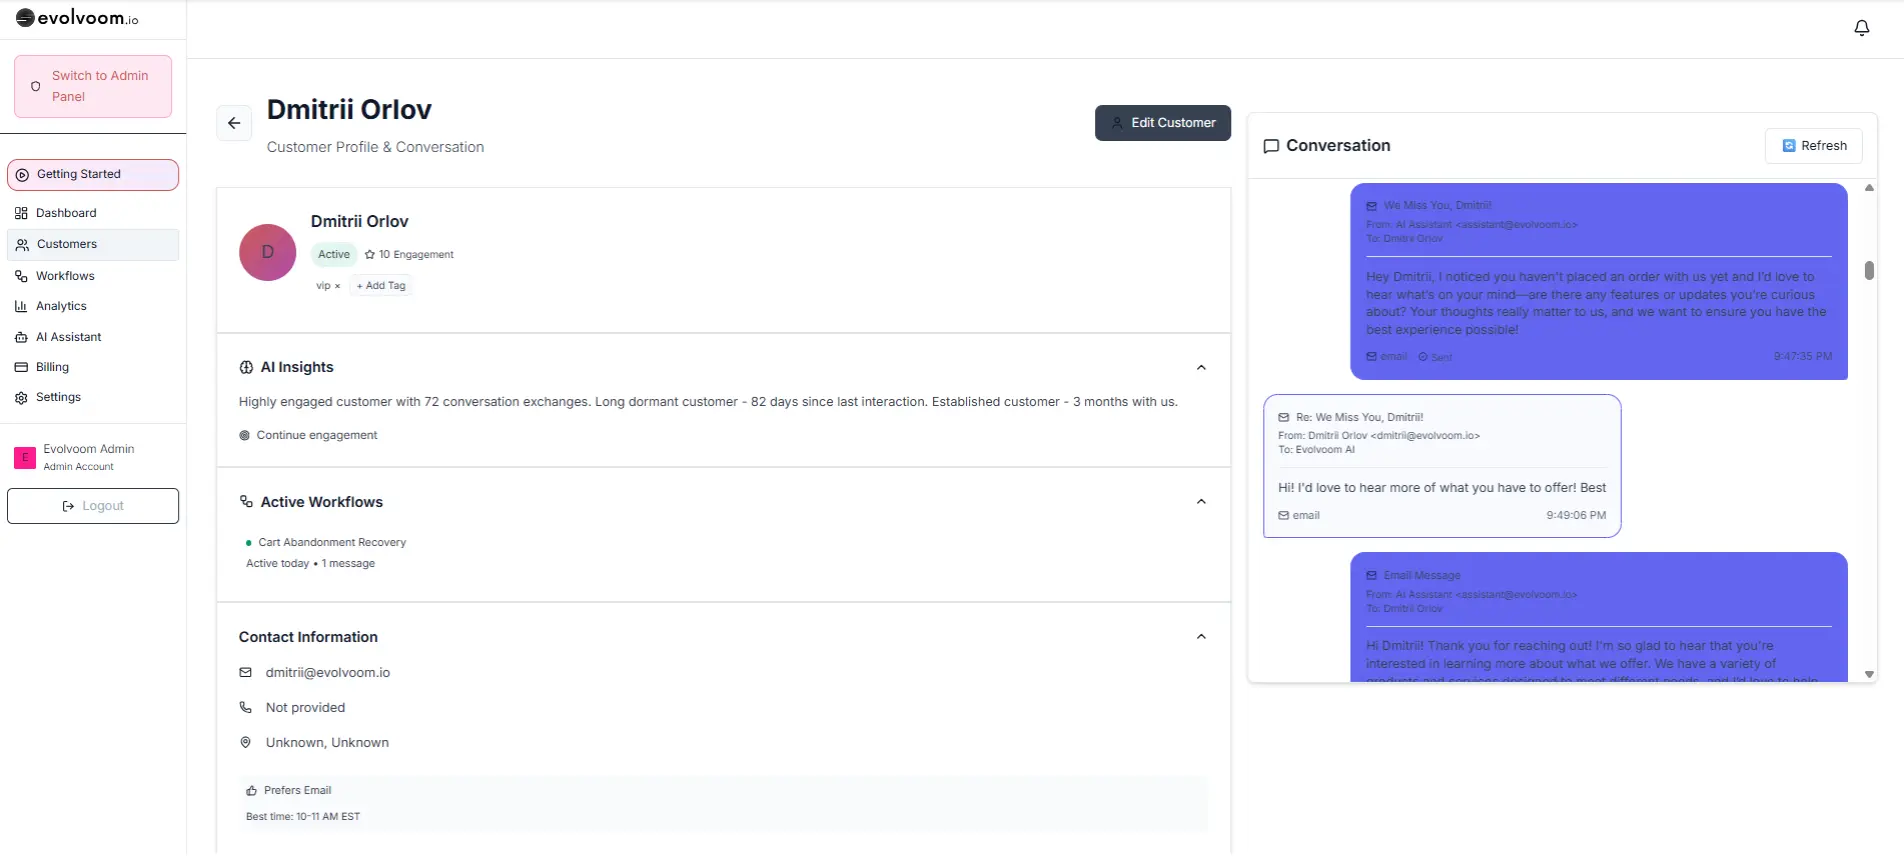This screenshot has height=857, width=1904.
Task: Click the Settings gear icon
Action: coord(21,397)
